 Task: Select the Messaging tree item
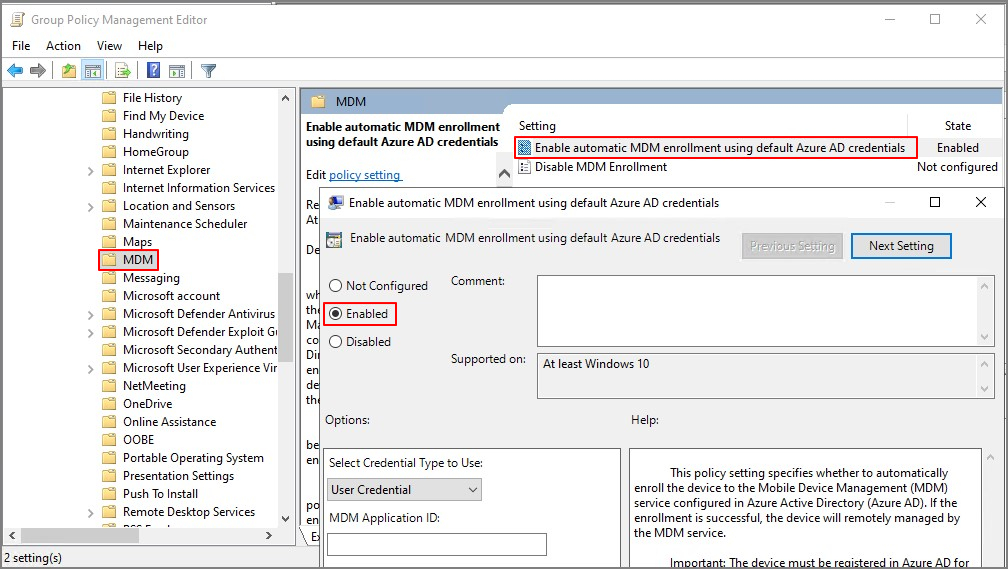tap(151, 278)
